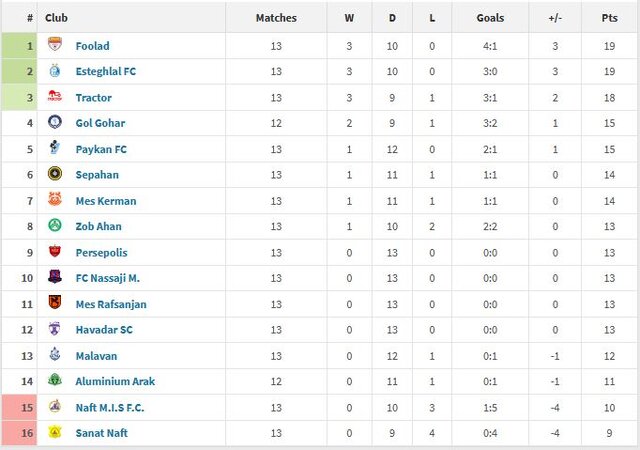Screen dimensions: 640x450
Task: Click the red position 16 cell
Action: (x=30, y=433)
